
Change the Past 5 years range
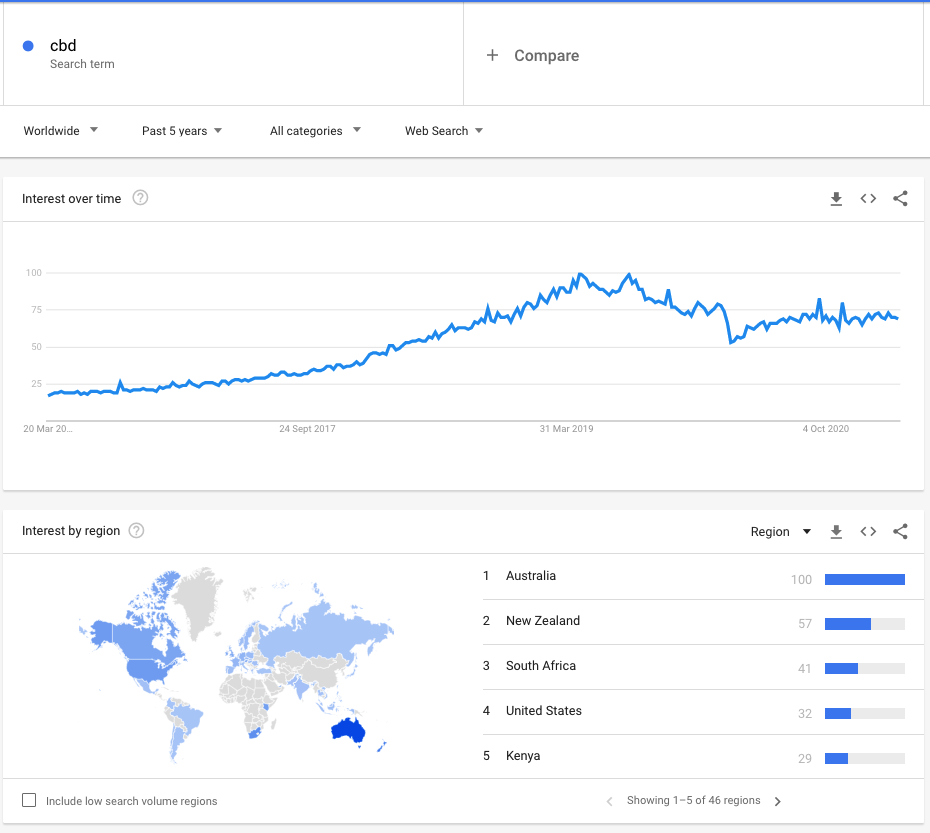coord(182,131)
